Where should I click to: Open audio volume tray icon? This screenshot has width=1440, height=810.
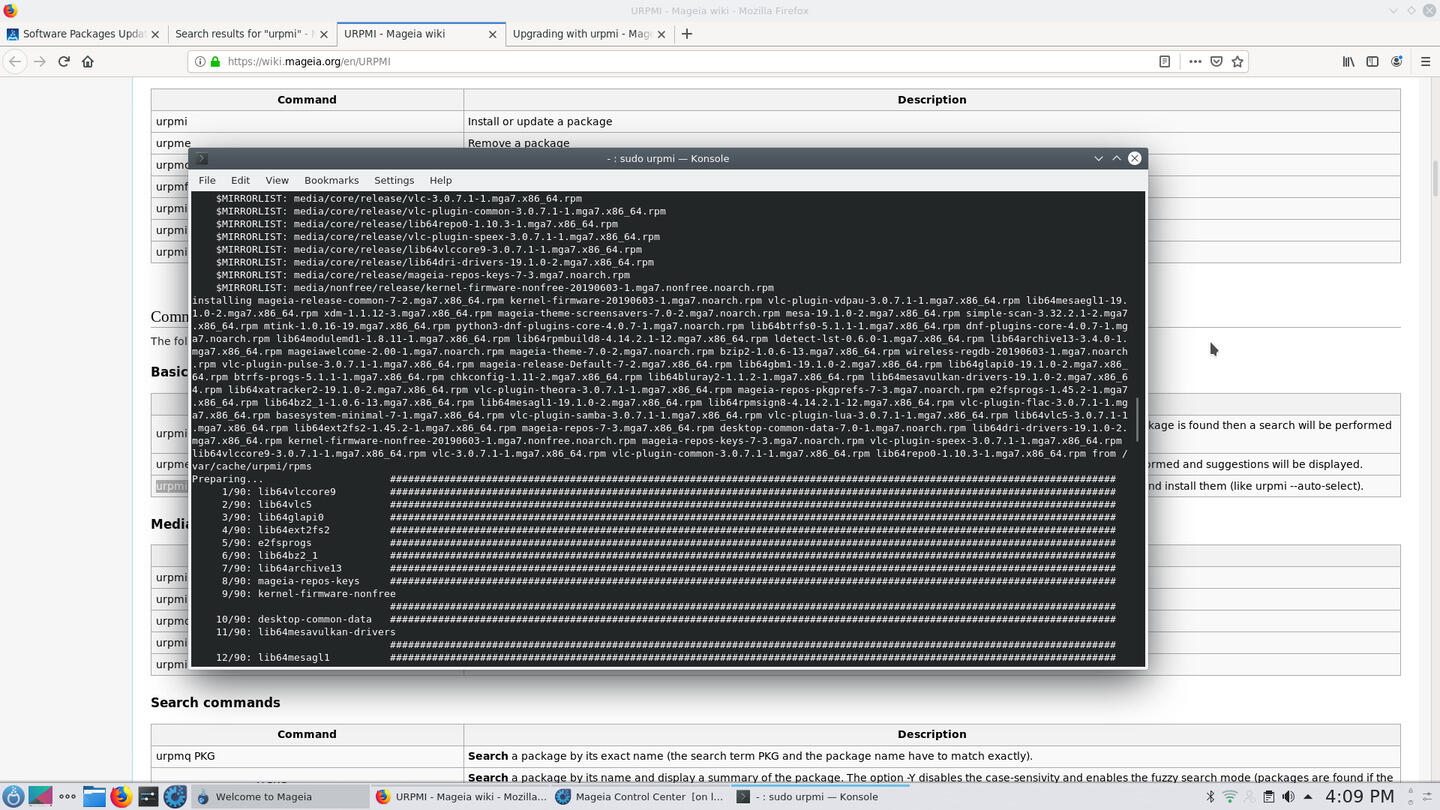point(1288,797)
